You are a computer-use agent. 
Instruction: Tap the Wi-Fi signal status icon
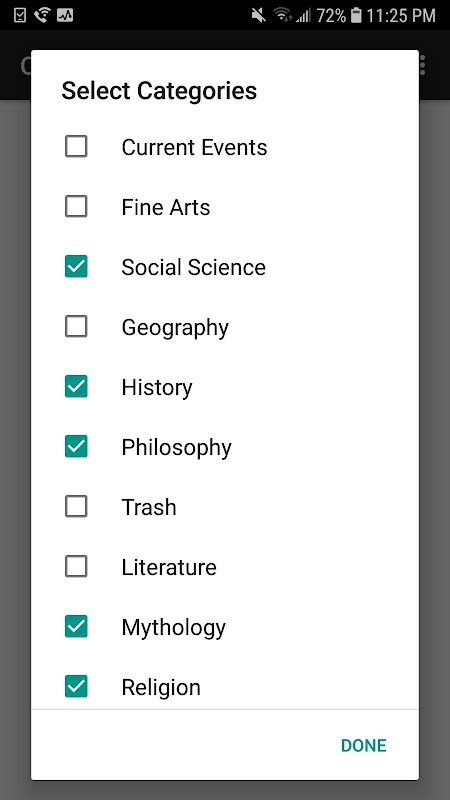(282, 15)
